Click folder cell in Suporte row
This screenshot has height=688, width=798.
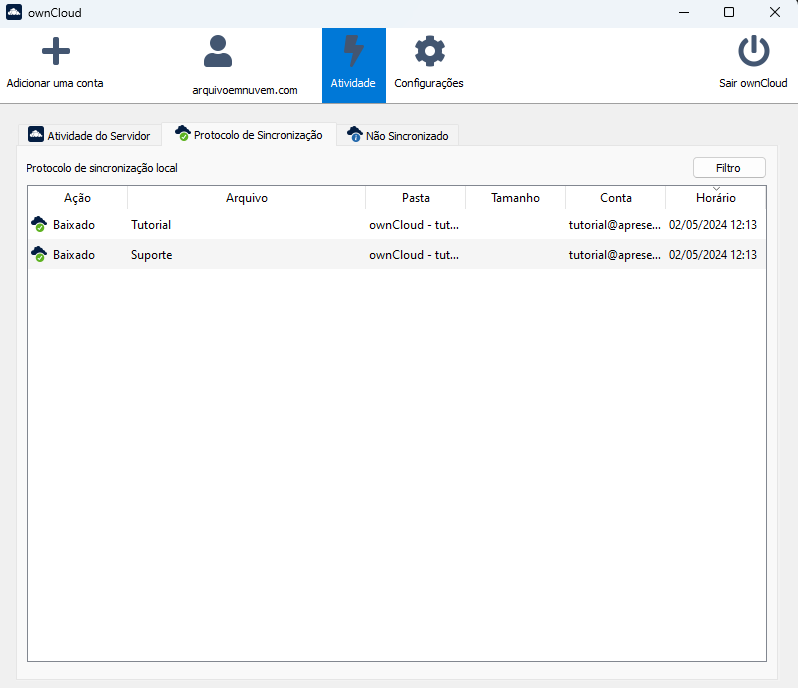414,255
